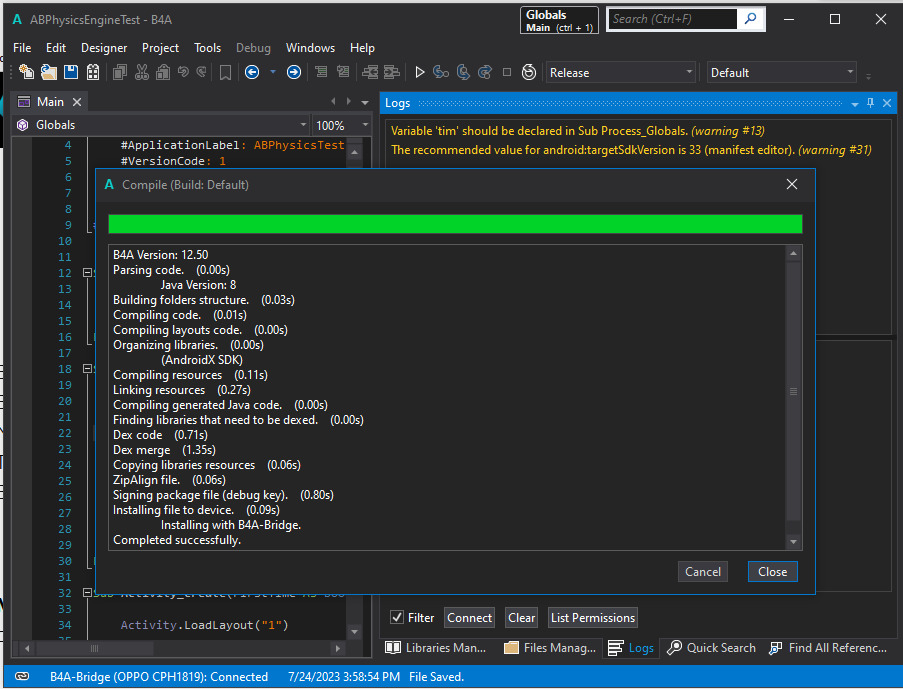
Task: Click the Uncomment block icon
Action: click(343, 72)
